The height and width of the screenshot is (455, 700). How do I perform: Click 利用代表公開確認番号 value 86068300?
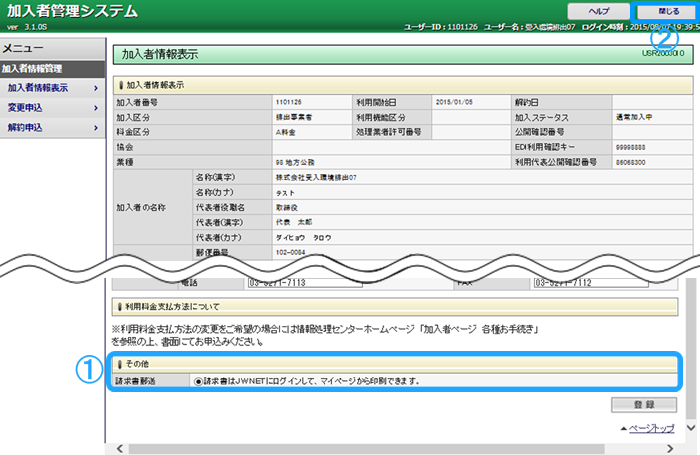pos(630,163)
